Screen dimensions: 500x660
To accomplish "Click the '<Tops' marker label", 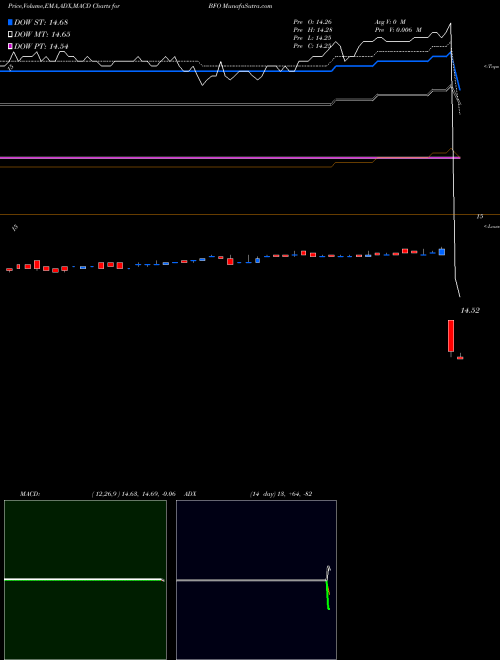I will click(491, 67).
